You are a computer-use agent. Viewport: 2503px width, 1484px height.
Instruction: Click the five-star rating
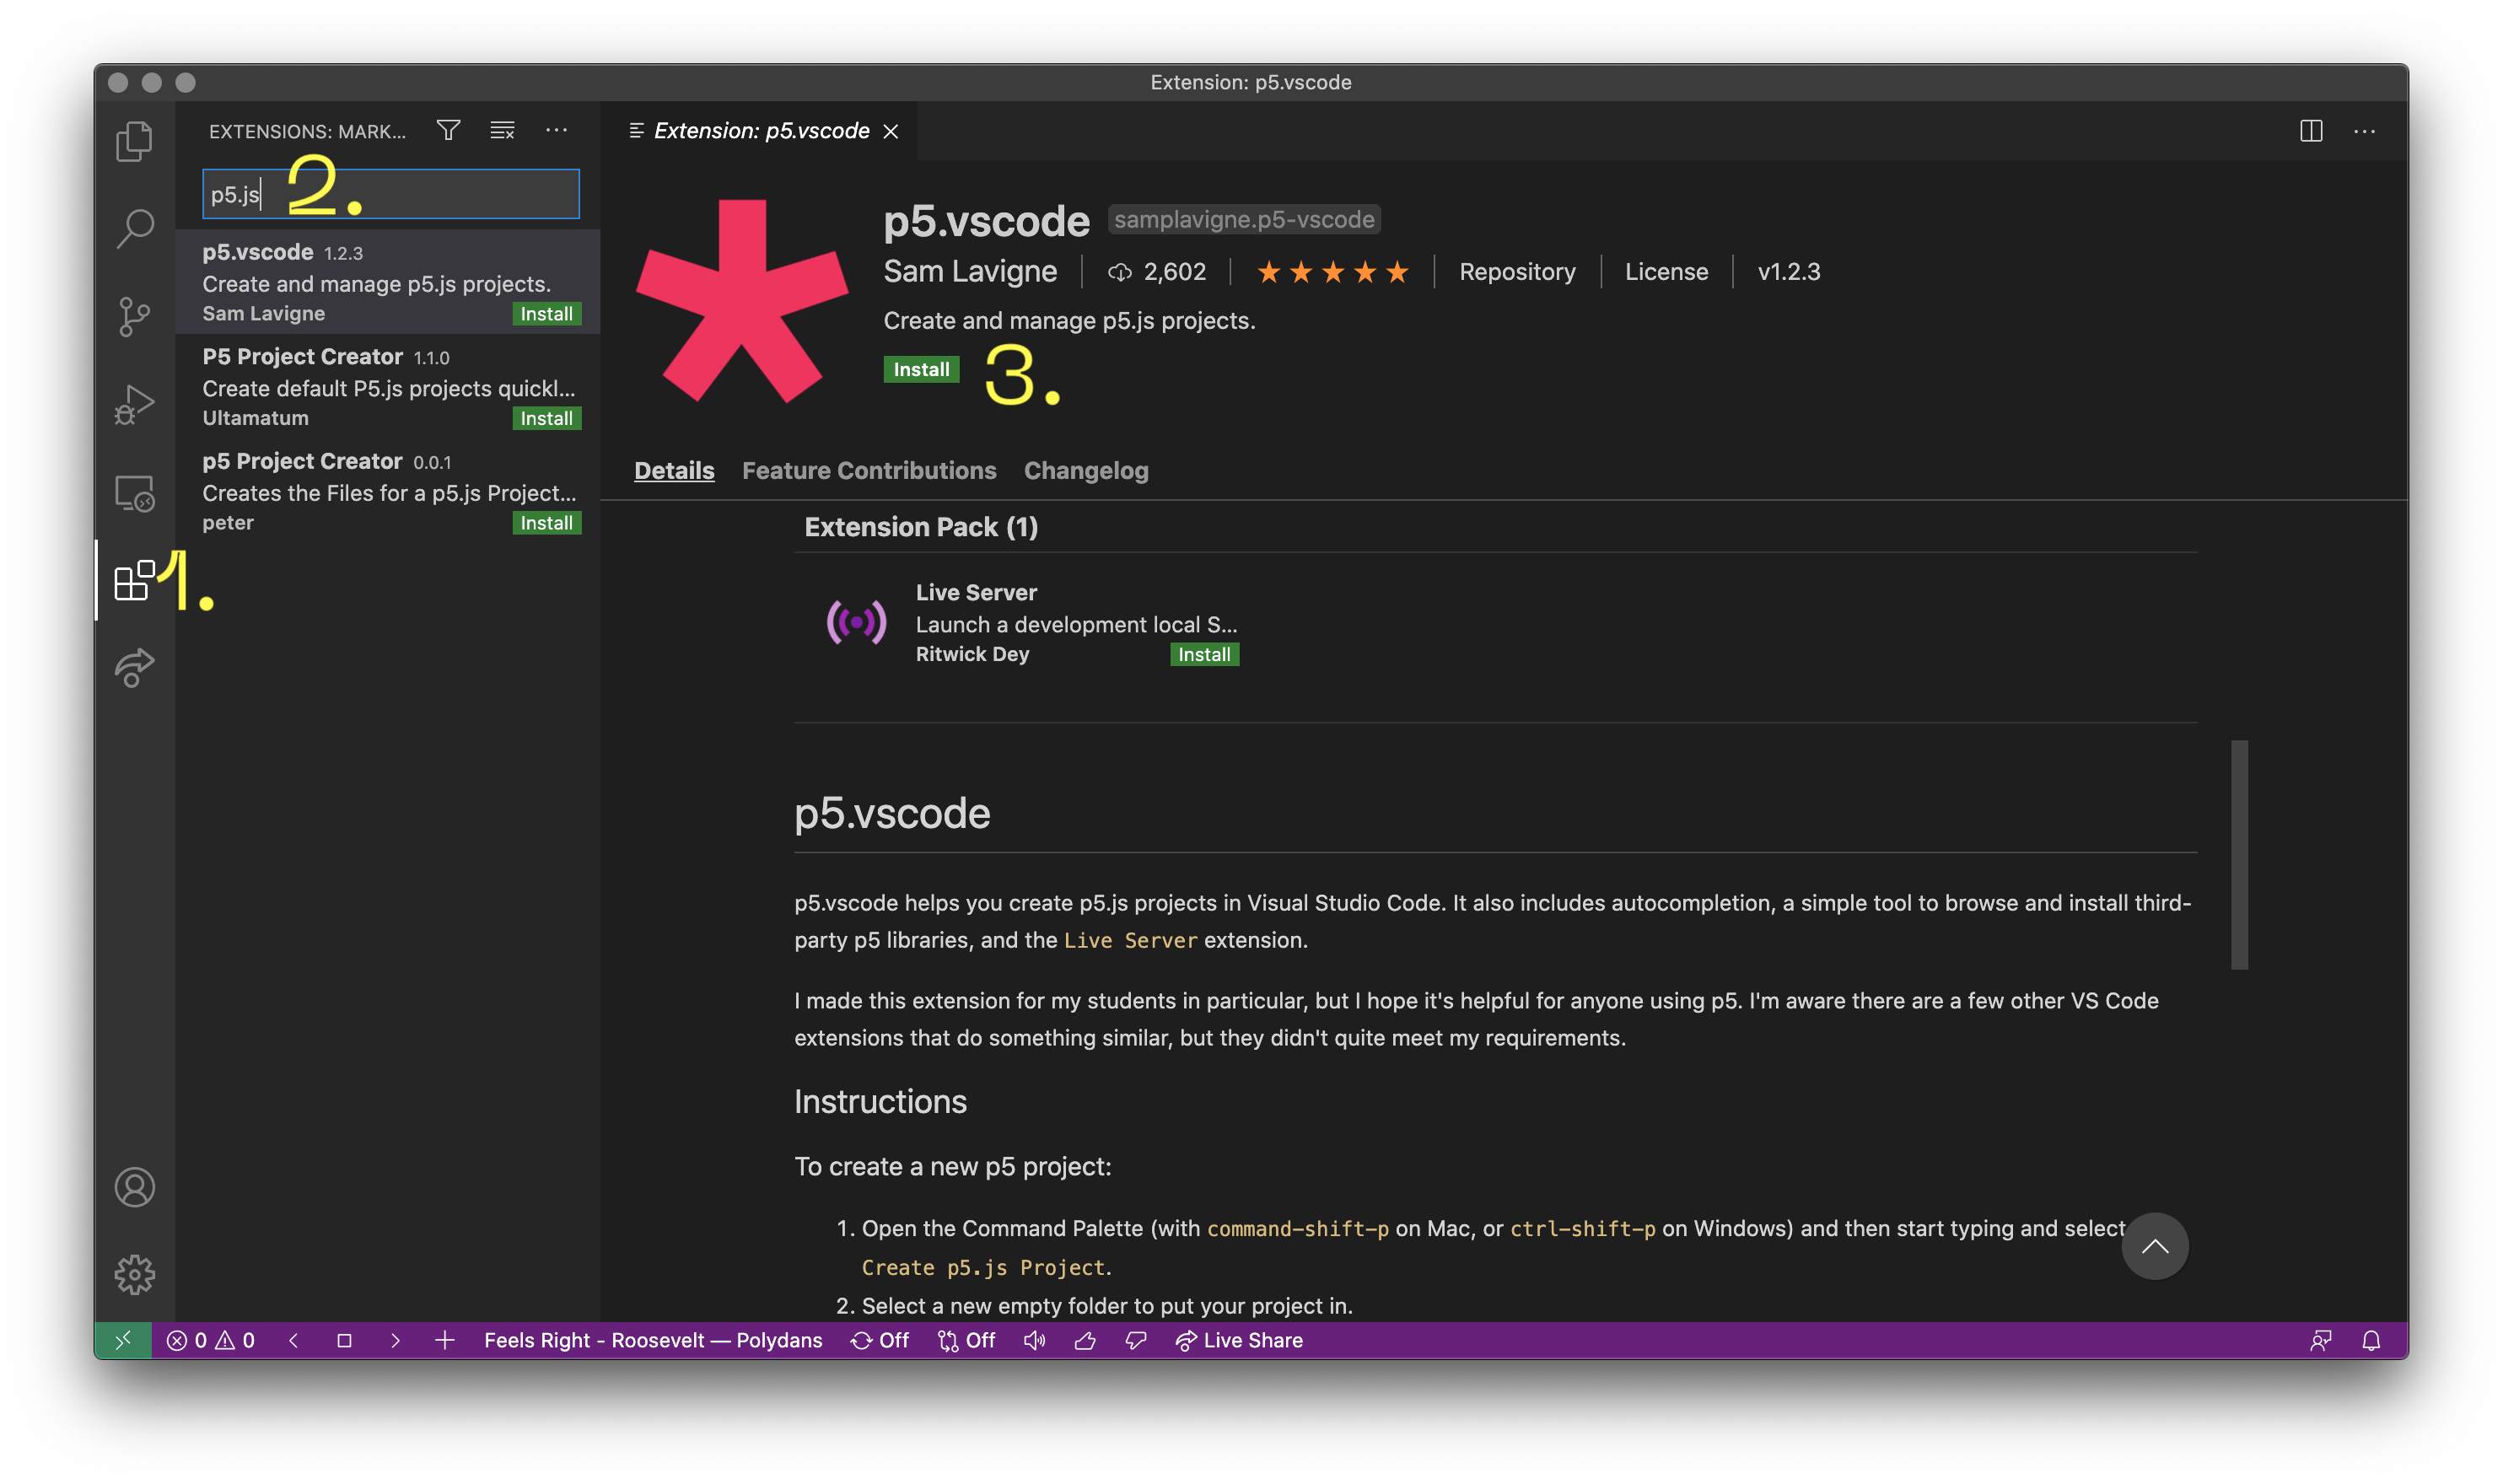tap(1332, 272)
